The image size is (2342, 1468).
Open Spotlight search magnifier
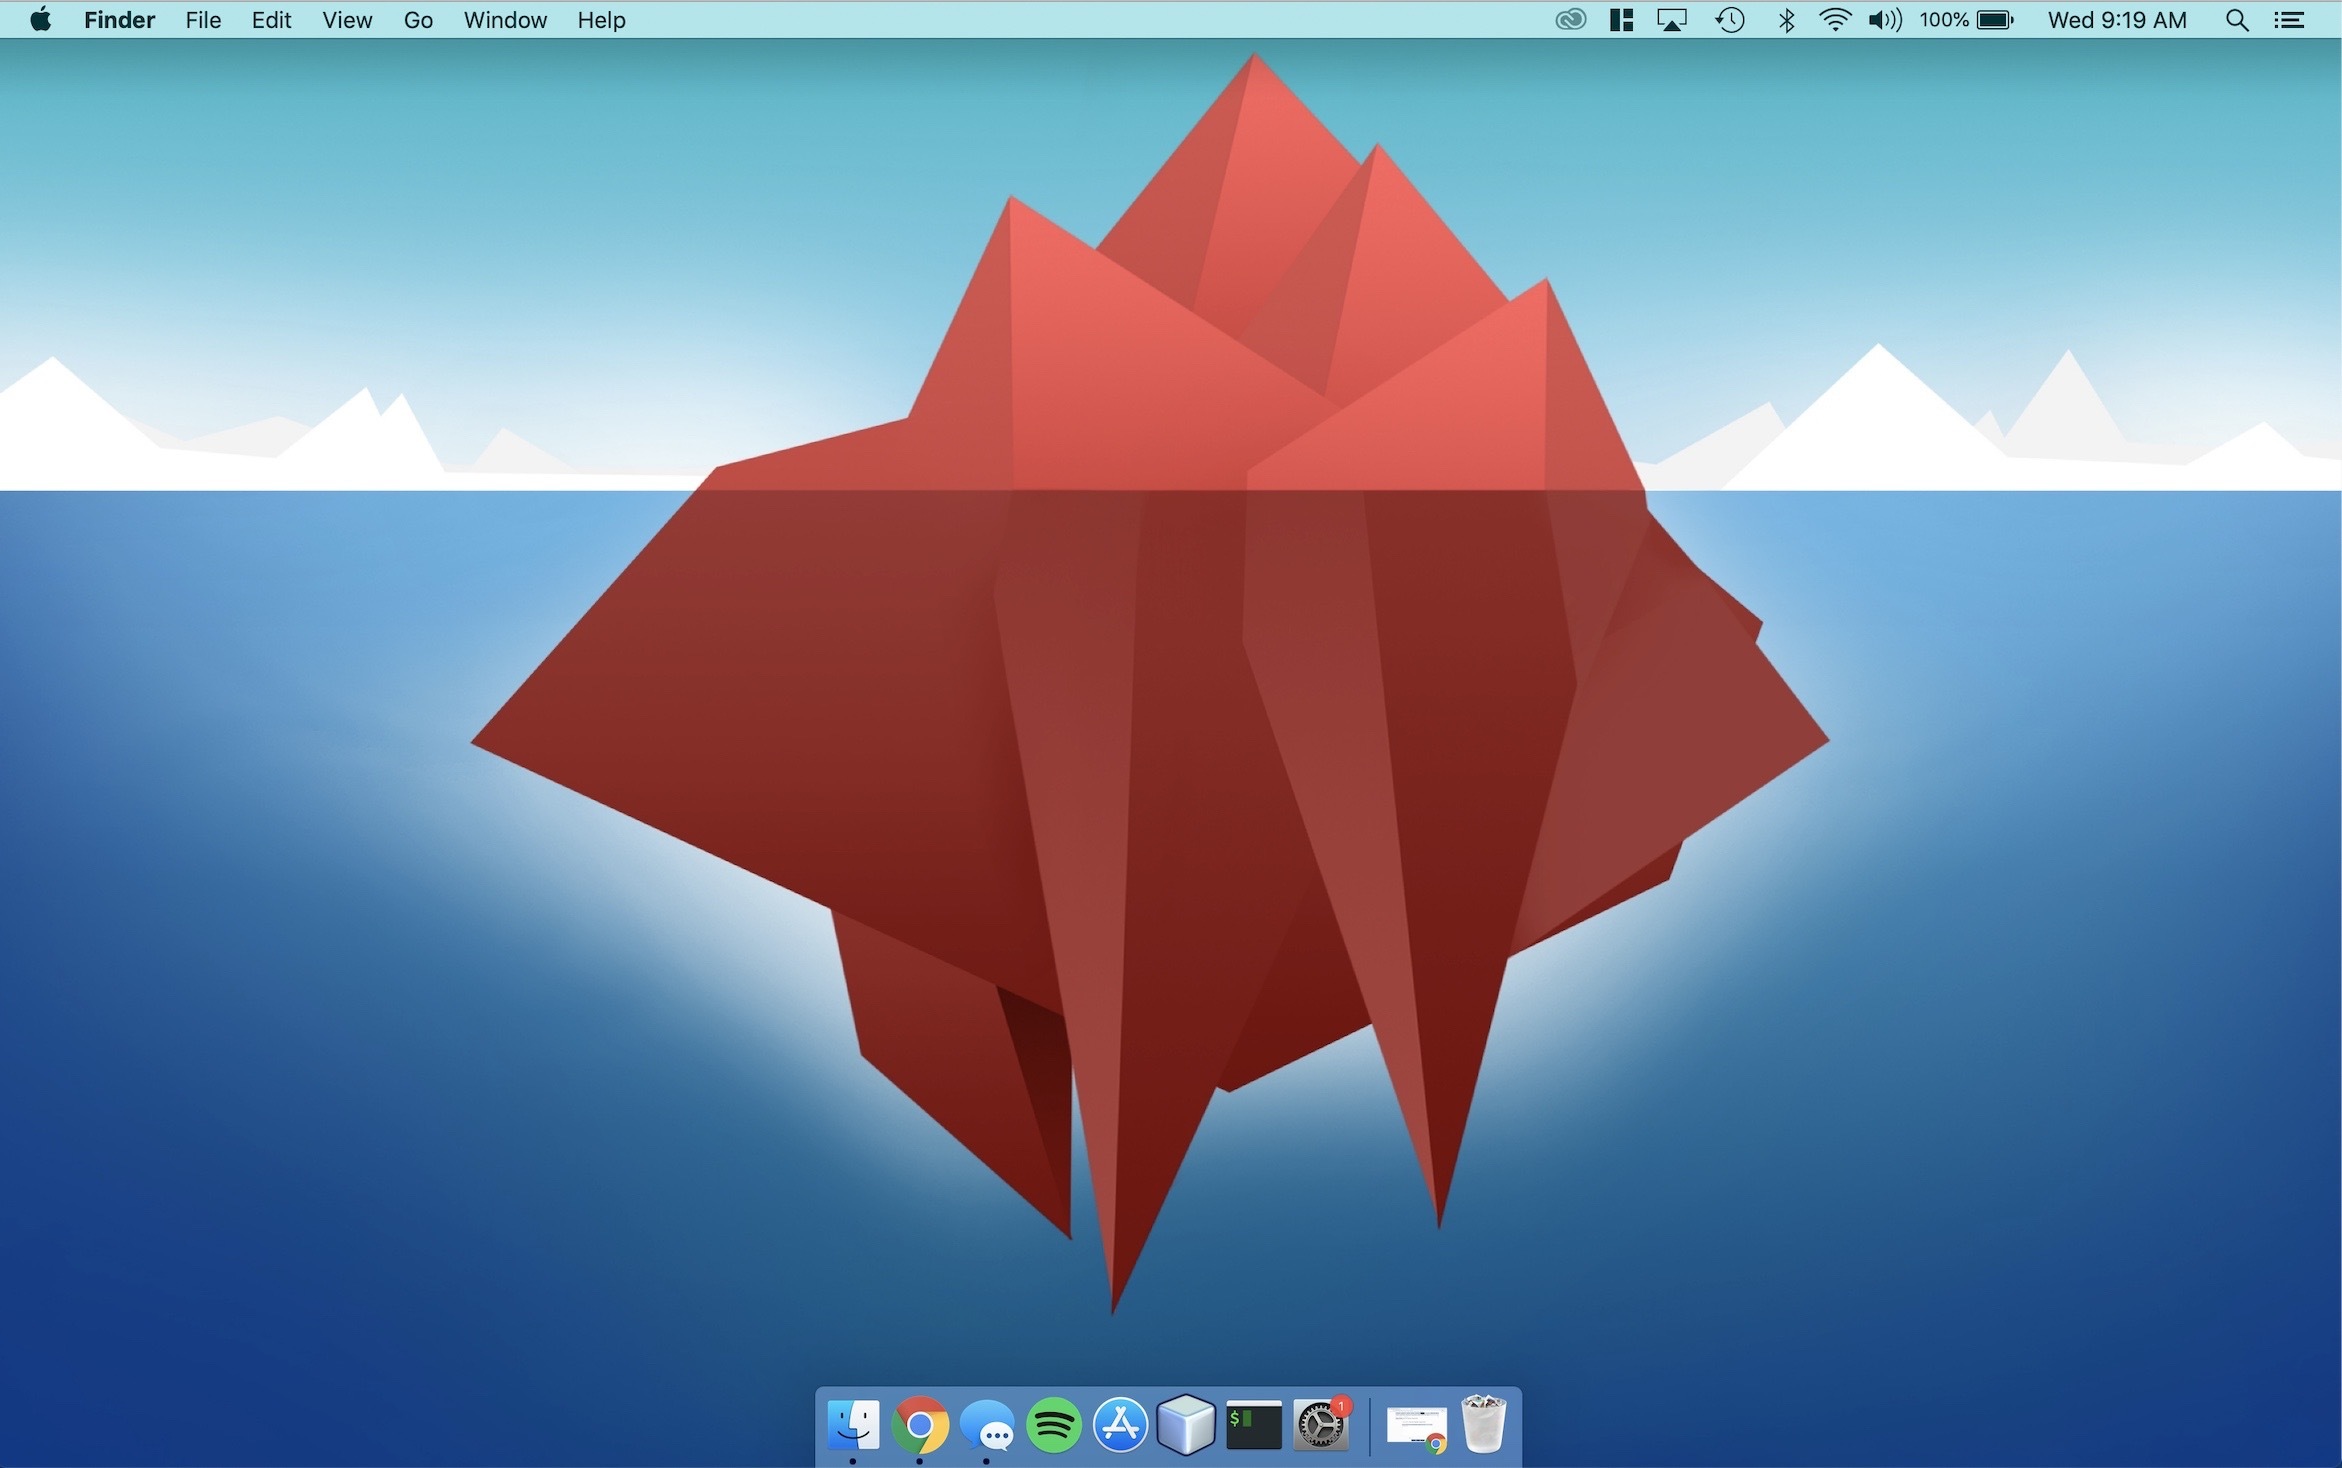(x=2237, y=20)
